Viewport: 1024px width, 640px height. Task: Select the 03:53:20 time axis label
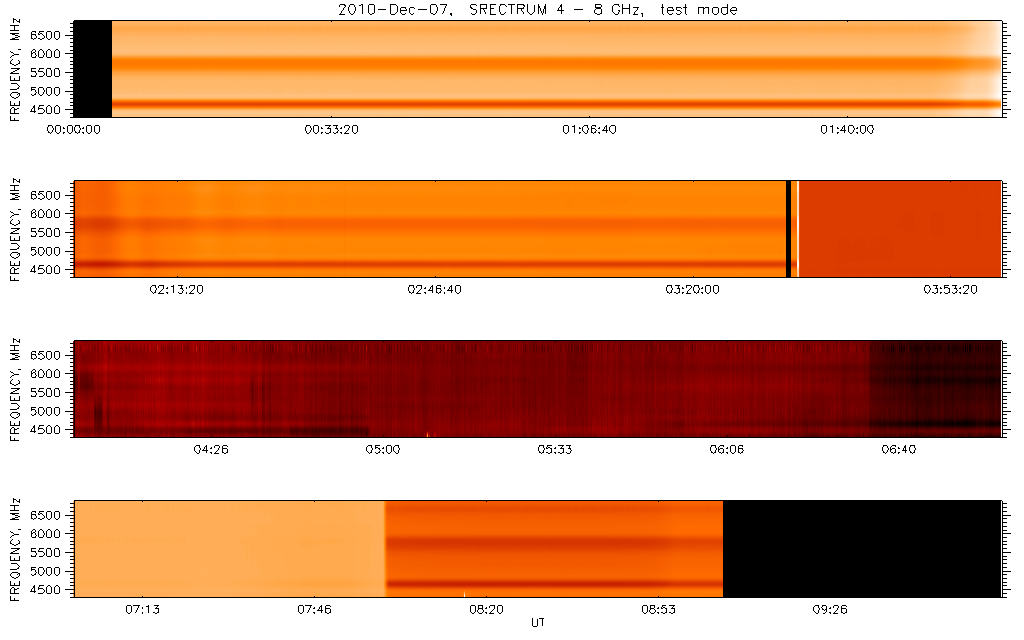click(x=948, y=290)
